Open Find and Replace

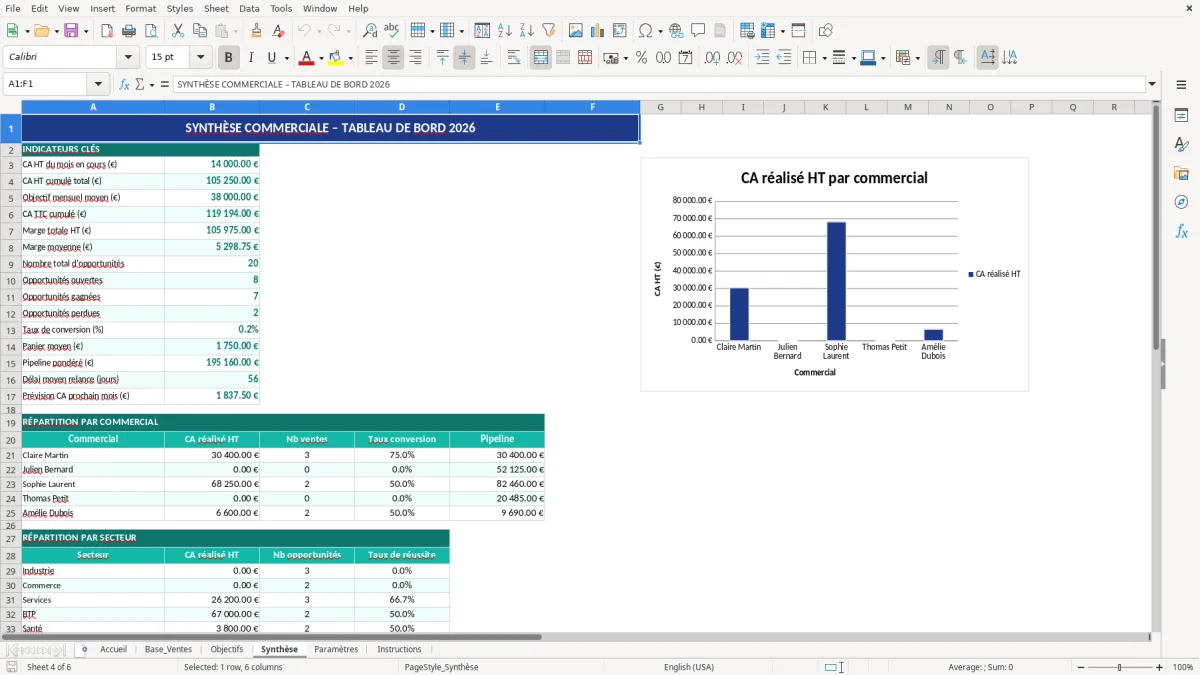point(370,31)
